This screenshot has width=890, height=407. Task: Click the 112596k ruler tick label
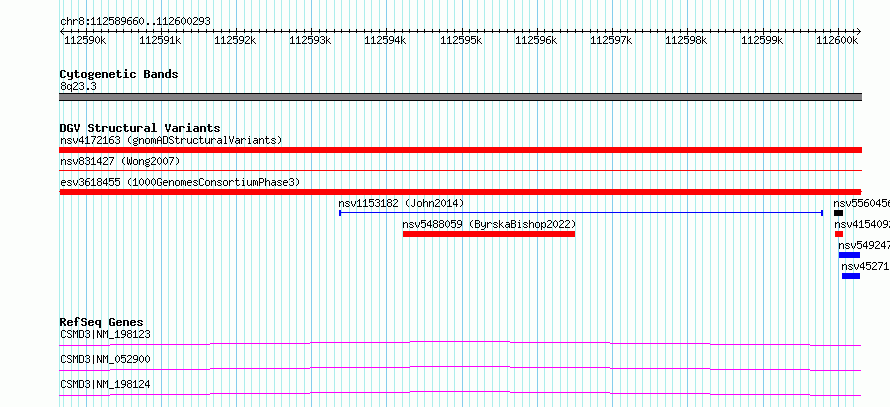click(536, 40)
